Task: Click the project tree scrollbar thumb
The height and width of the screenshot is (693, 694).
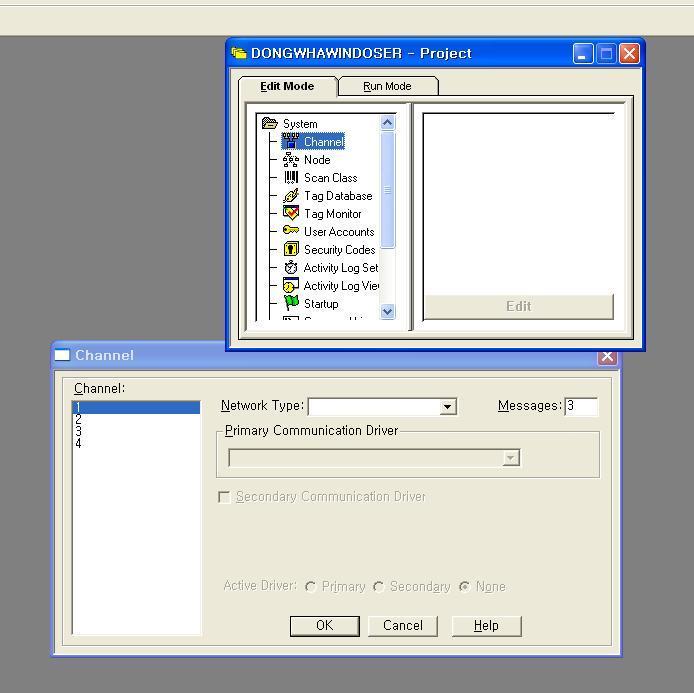Action: click(387, 189)
